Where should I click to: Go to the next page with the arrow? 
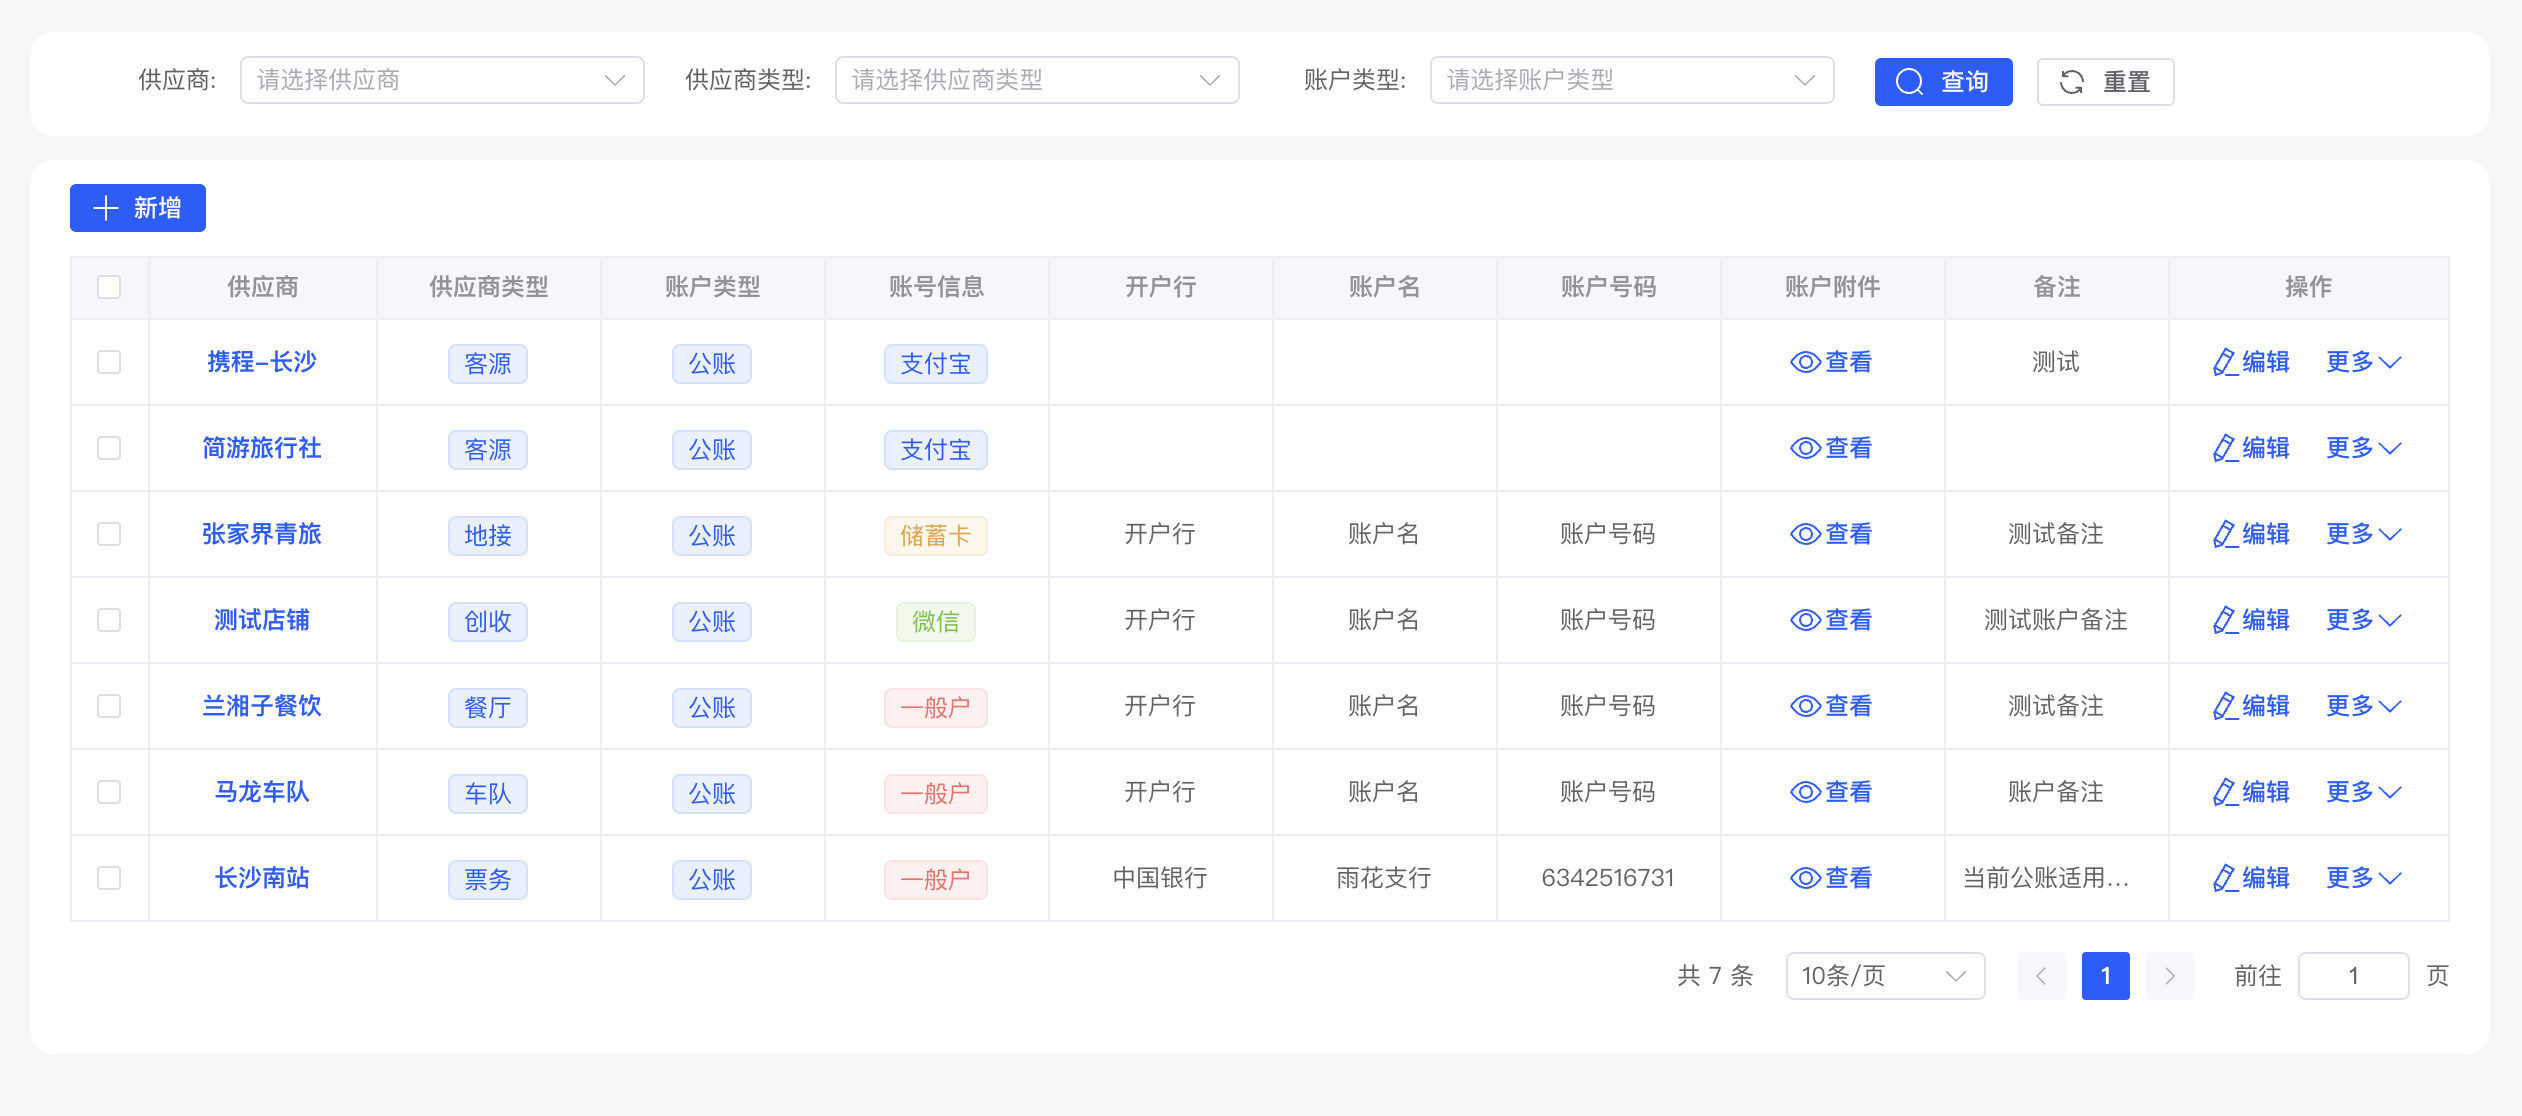pos(2169,975)
